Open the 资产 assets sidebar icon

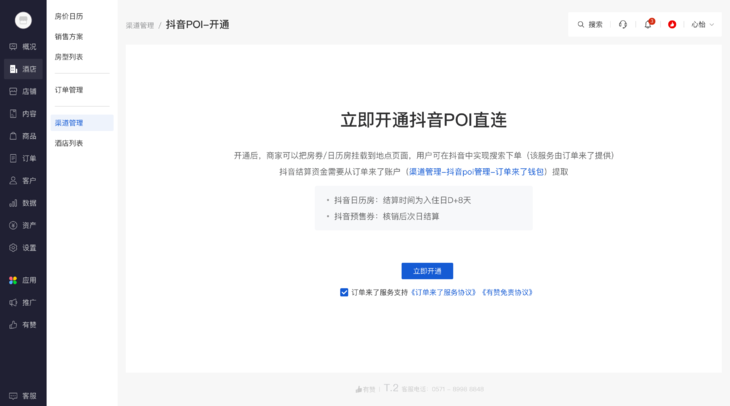tap(13, 225)
